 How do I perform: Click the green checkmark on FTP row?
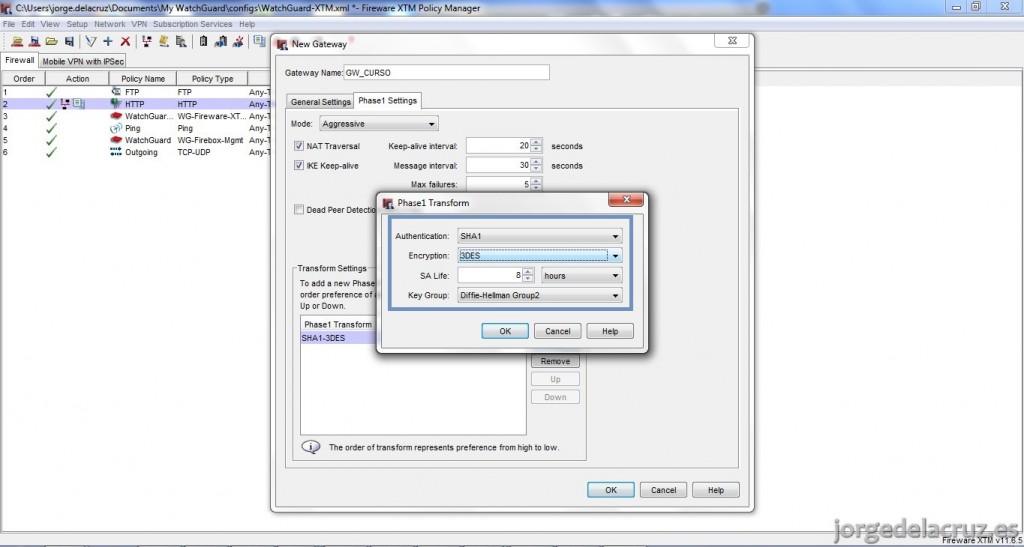[x=51, y=92]
